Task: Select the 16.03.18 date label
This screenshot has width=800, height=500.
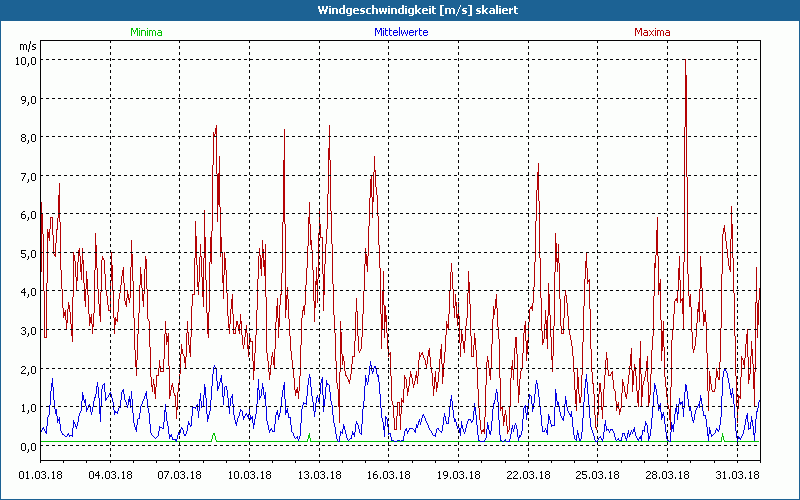Action: click(389, 474)
